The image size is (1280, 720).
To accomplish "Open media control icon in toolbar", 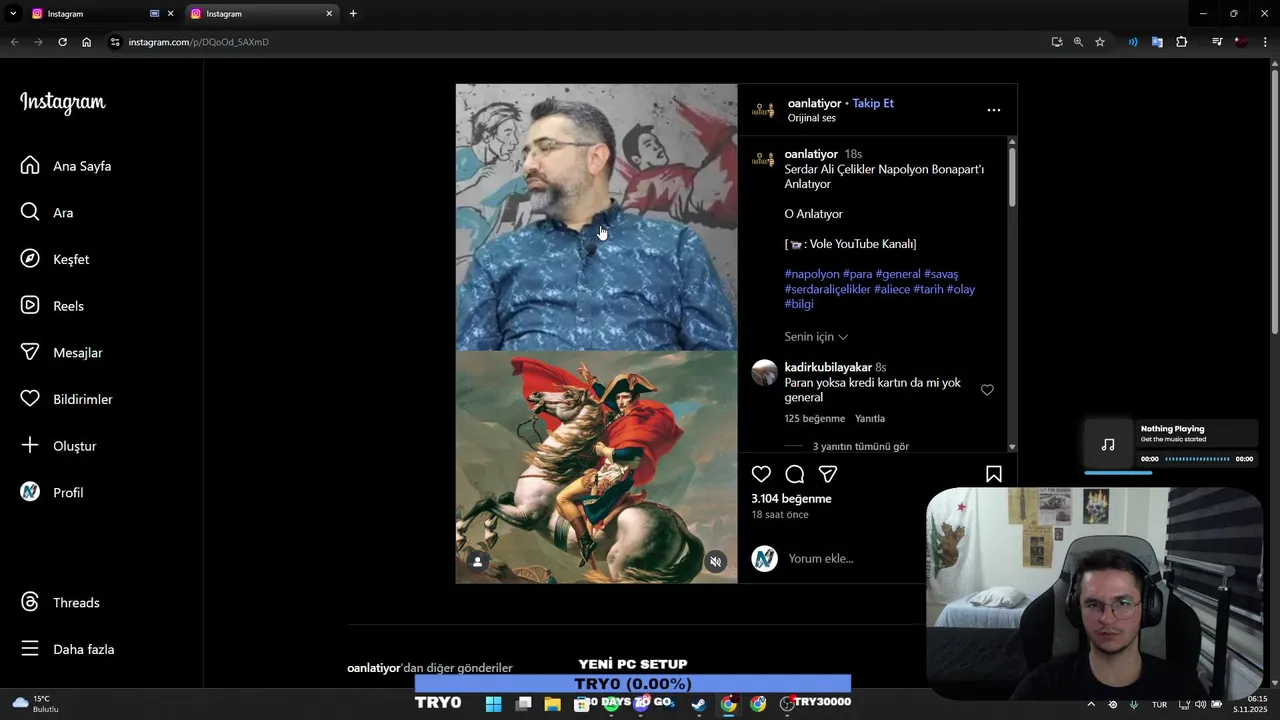I will coord(1217,42).
